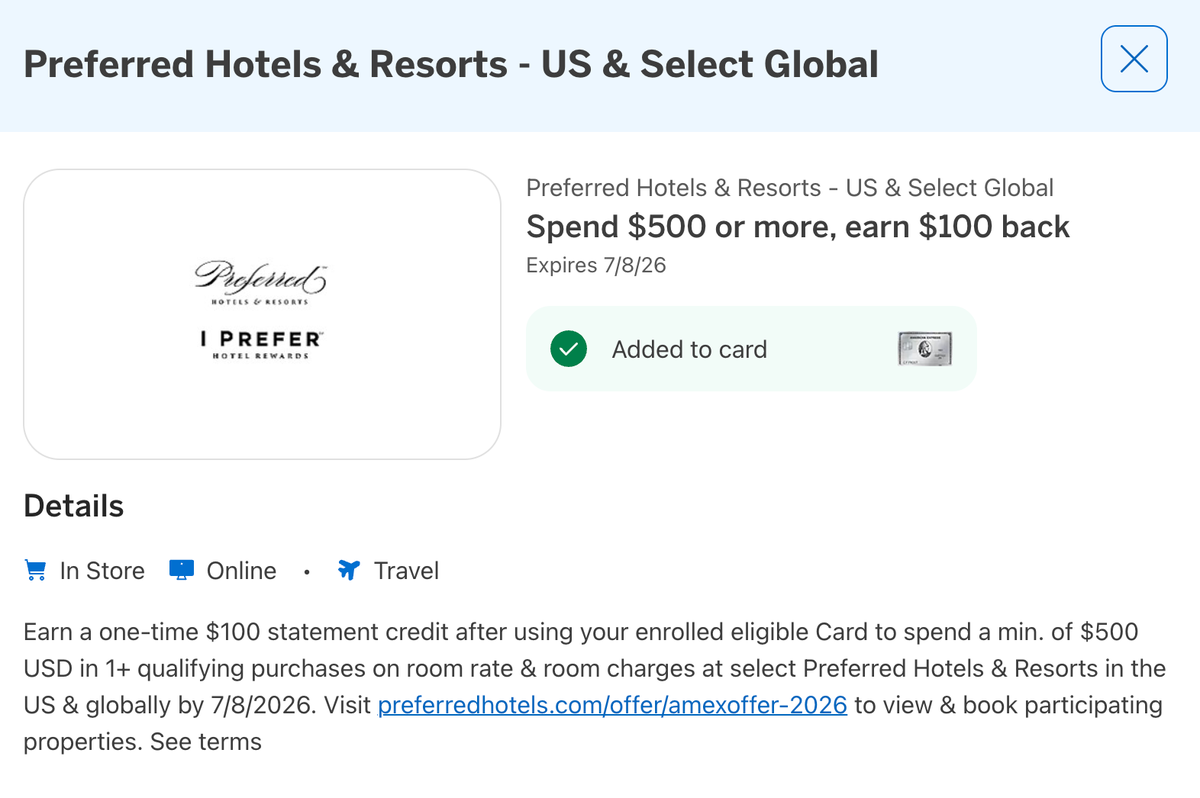Click the green checkmark confirmation icon
Viewport: 1200px width, 798px height.
pos(568,349)
